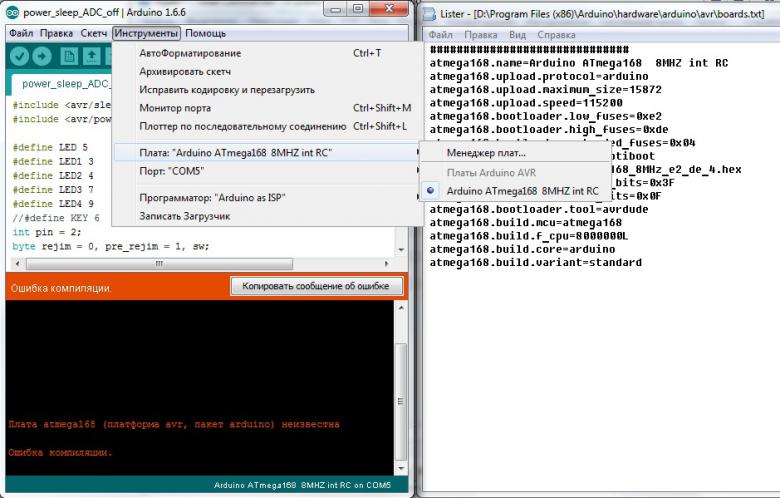780x498 pixels.
Task: Click the Verify sketch checkmark icon
Action: 19,56
